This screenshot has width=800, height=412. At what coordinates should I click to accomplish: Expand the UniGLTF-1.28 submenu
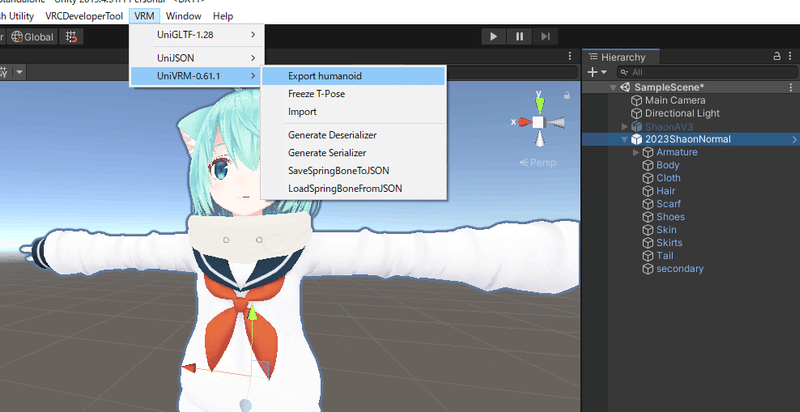(197, 35)
